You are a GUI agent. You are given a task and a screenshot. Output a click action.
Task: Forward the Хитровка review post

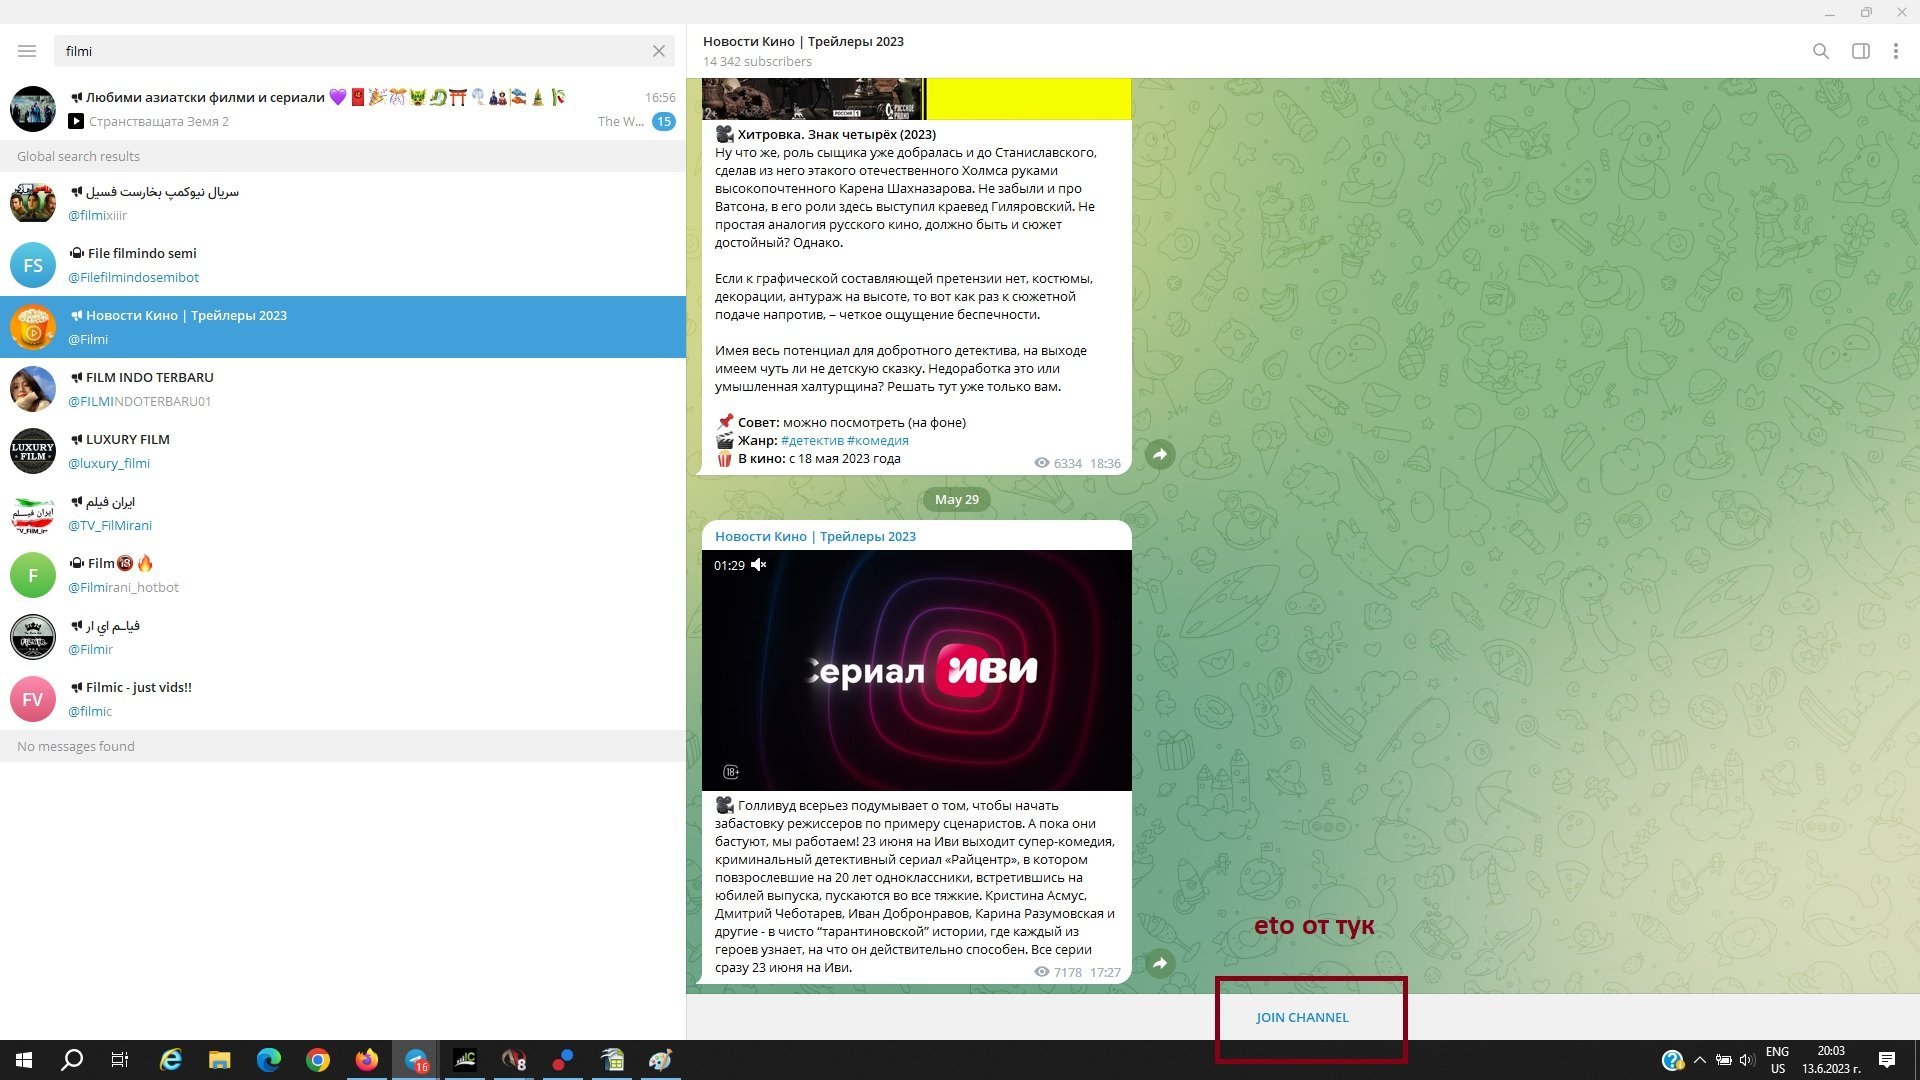(1160, 454)
